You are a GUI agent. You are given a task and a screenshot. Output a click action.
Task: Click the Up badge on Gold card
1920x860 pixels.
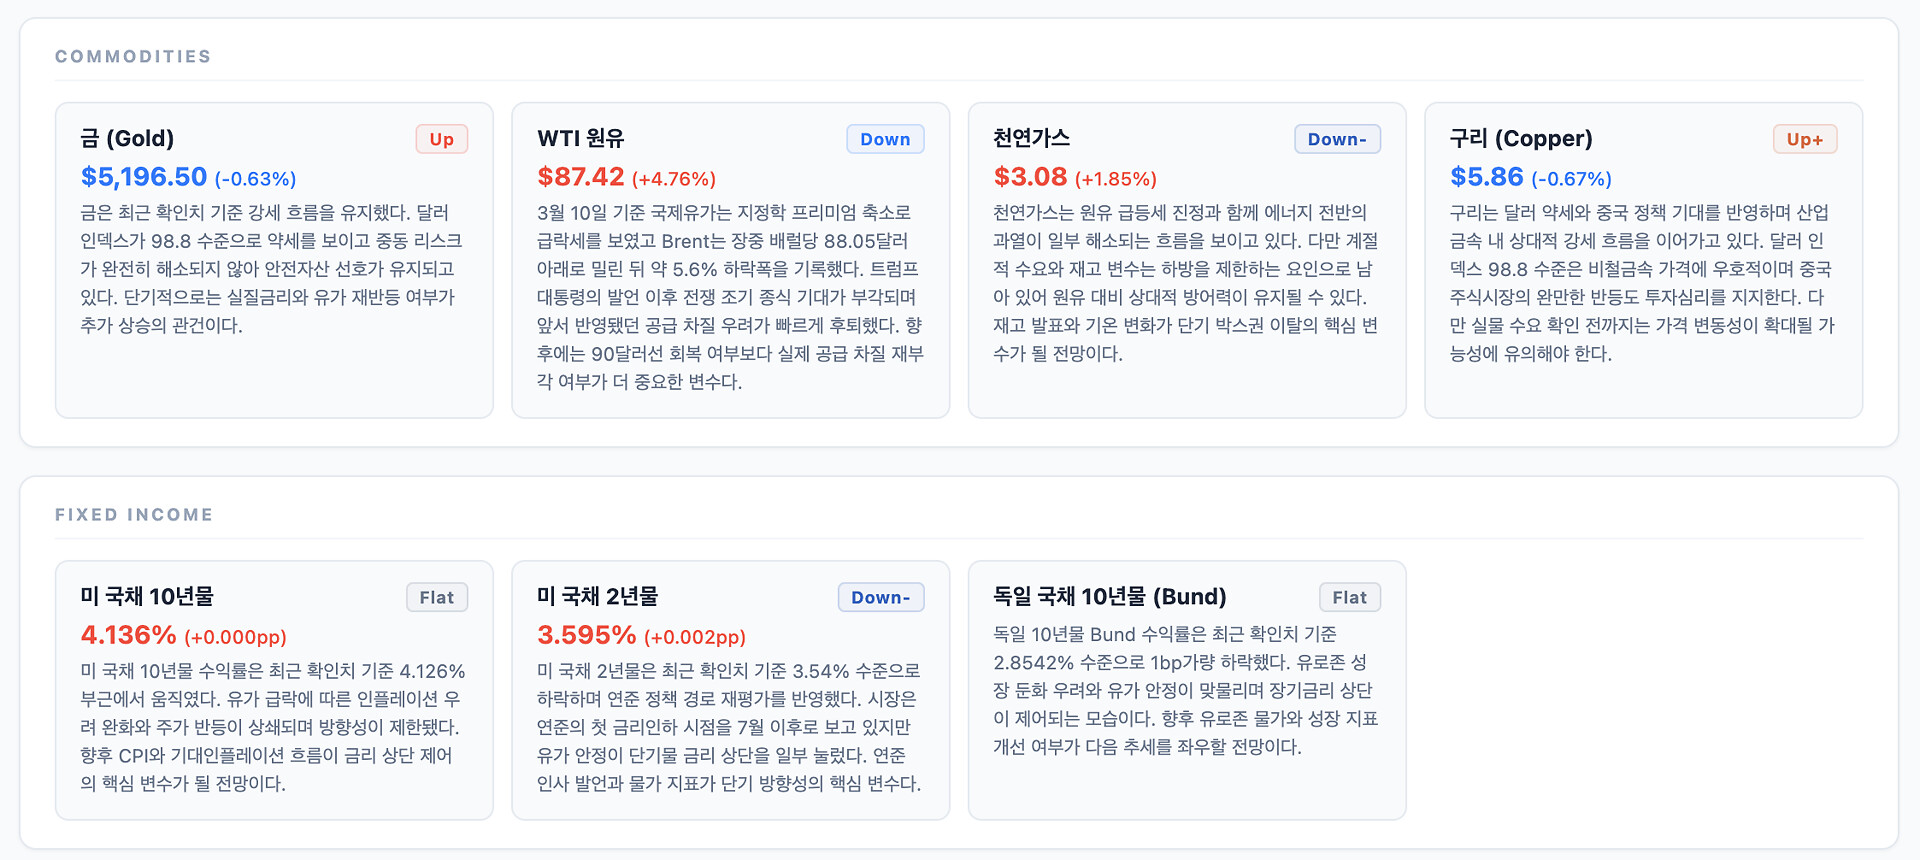tap(441, 139)
